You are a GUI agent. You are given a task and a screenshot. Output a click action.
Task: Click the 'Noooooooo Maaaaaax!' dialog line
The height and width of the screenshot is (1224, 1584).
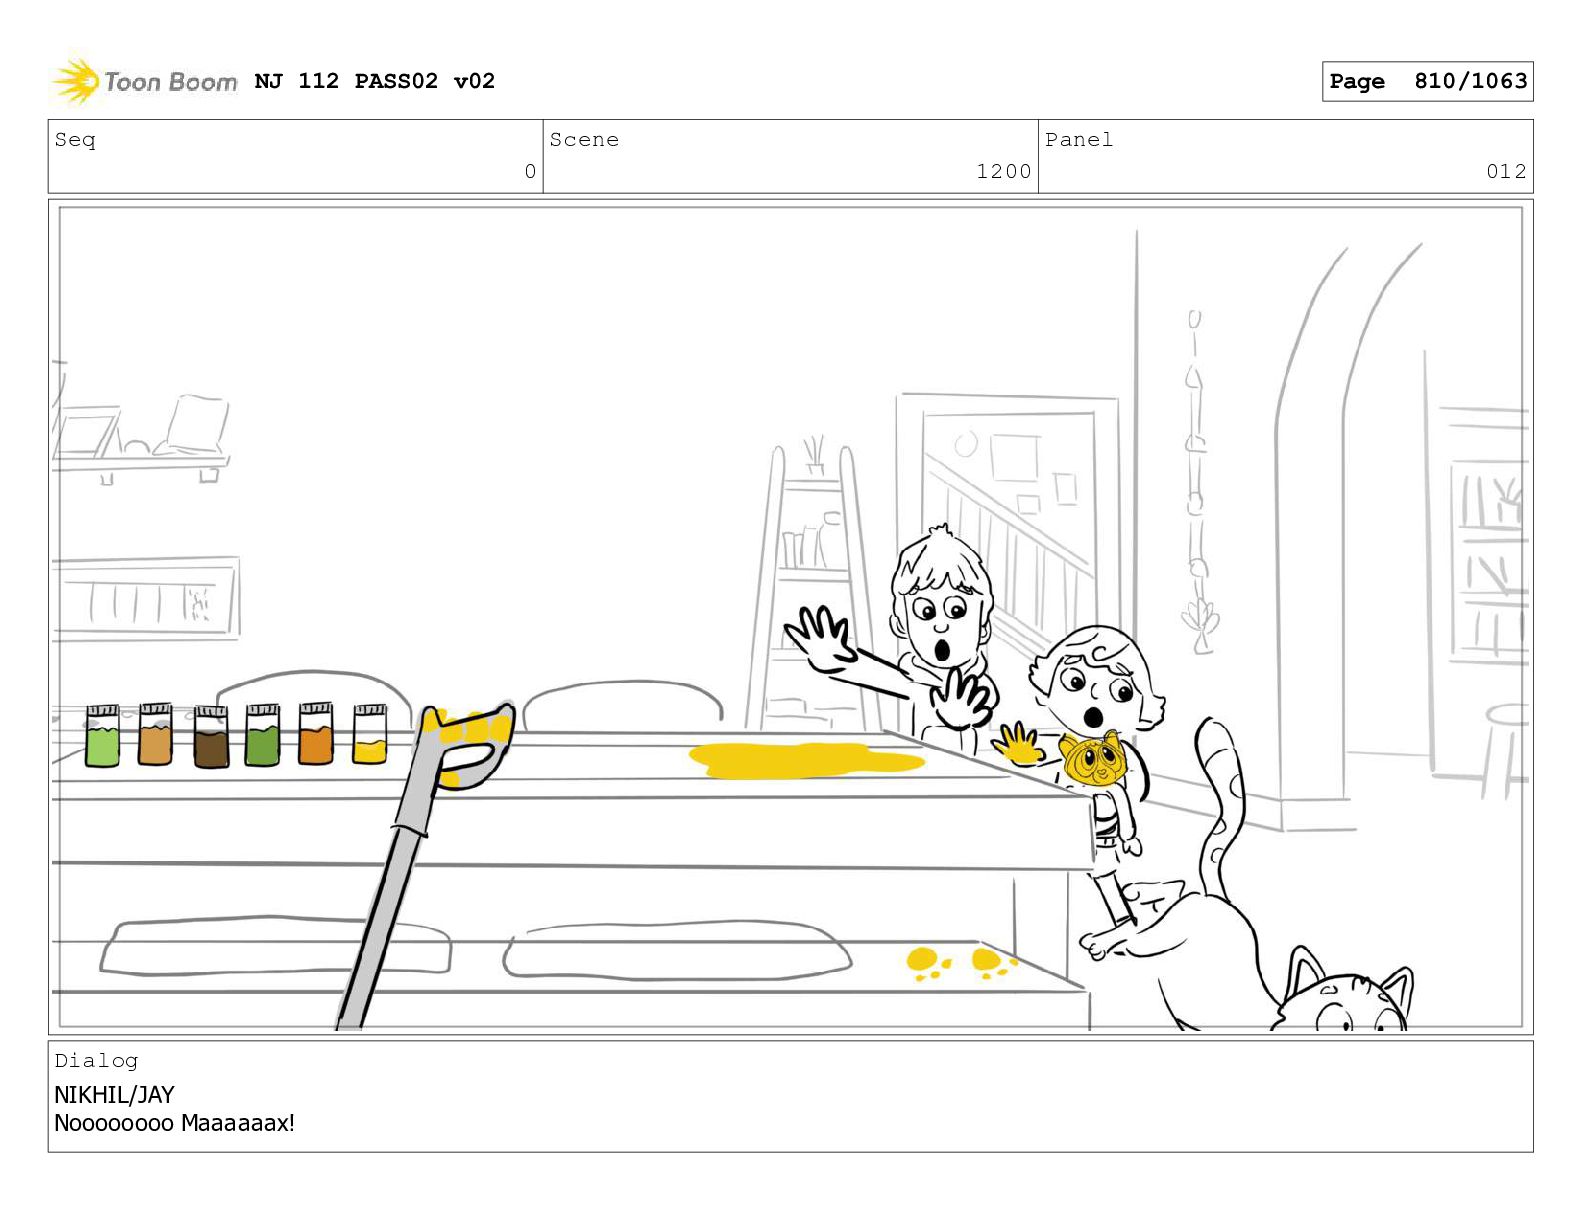pos(174,1123)
